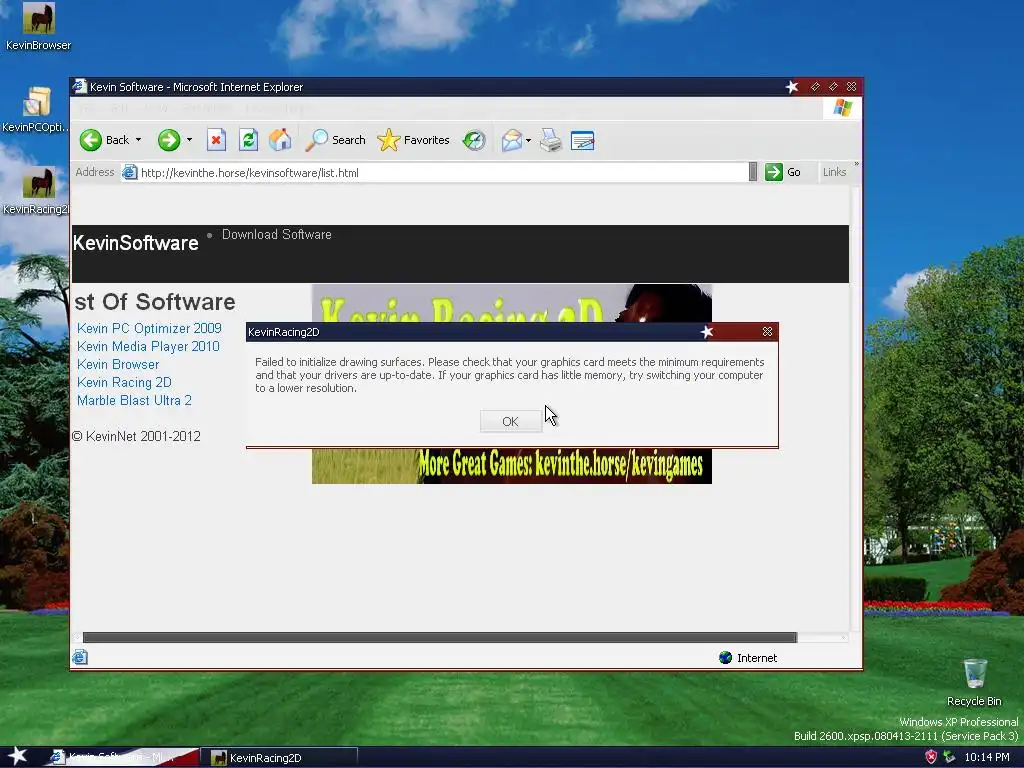Open the star Start button on the taskbar
This screenshot has width=1024, height=768.
16,756
